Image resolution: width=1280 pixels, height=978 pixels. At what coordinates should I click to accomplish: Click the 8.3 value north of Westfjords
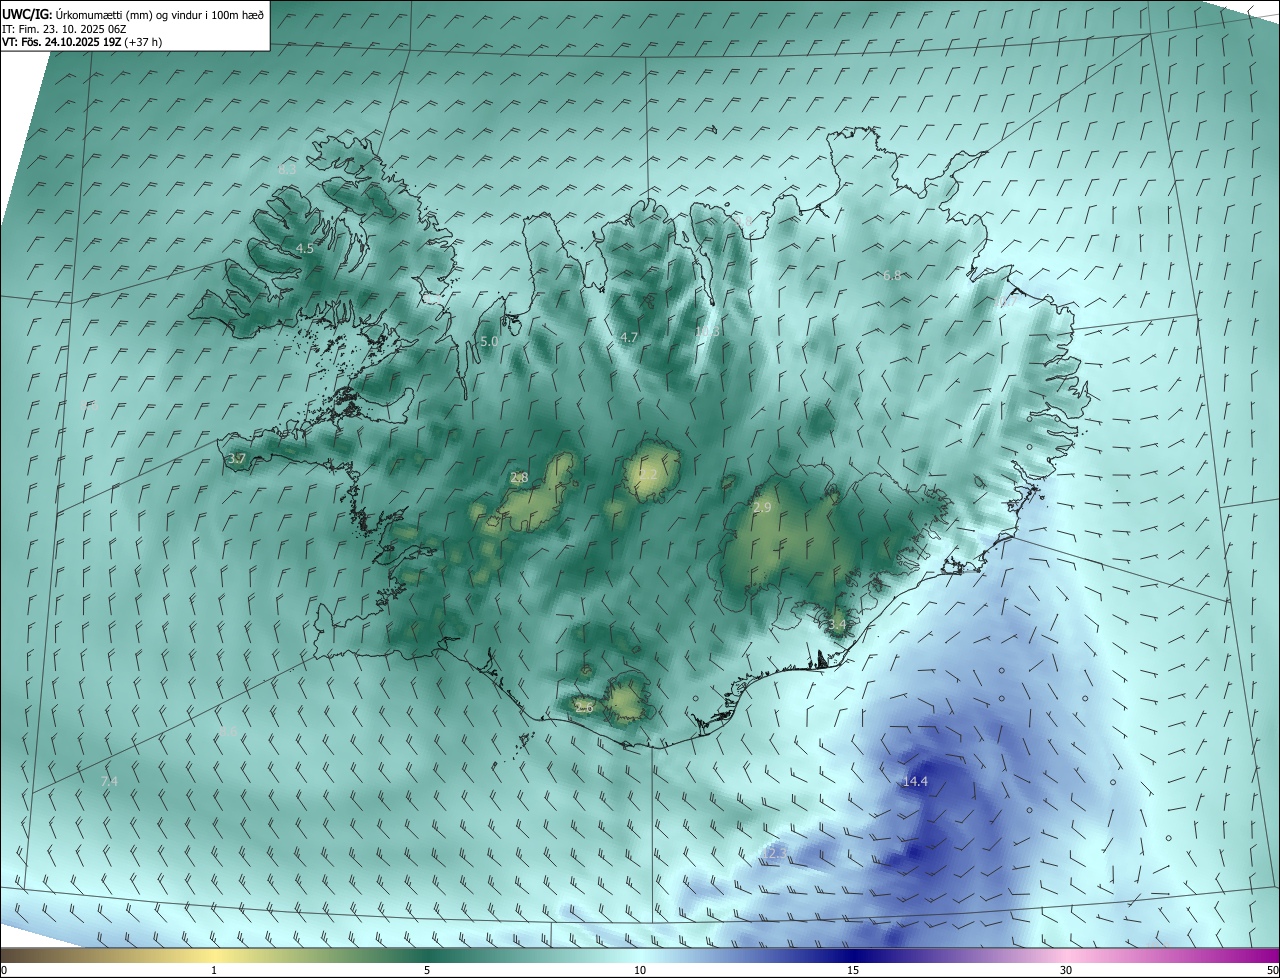click(x=287, y=170)
